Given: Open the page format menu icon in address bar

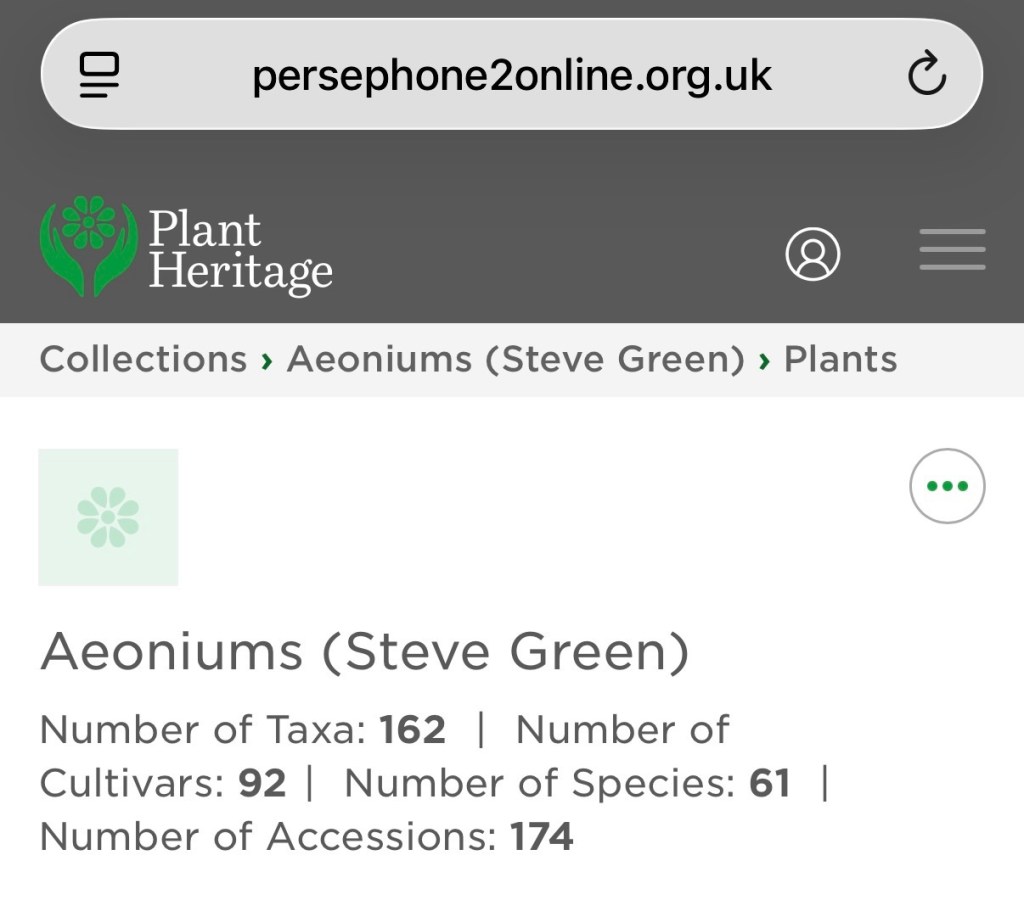Looking at the screenshot, I should point(99,75).
